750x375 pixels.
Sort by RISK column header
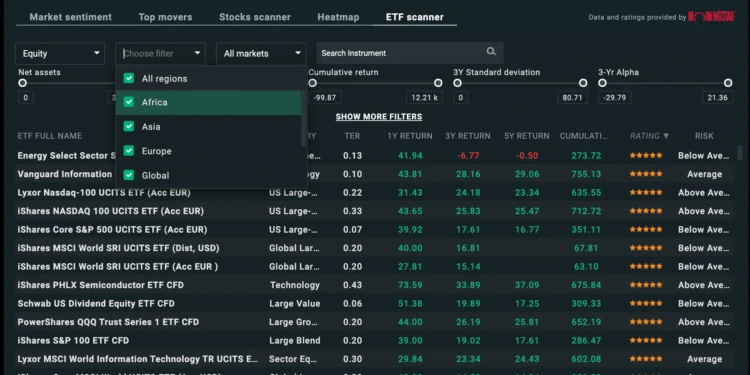pos(704,136)
